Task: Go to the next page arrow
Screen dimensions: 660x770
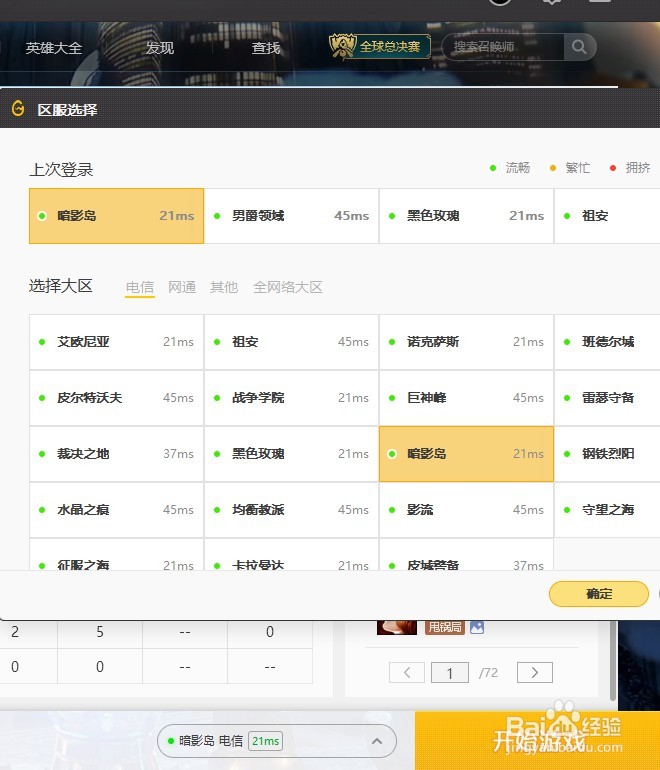Action: [x=535, y=672]
